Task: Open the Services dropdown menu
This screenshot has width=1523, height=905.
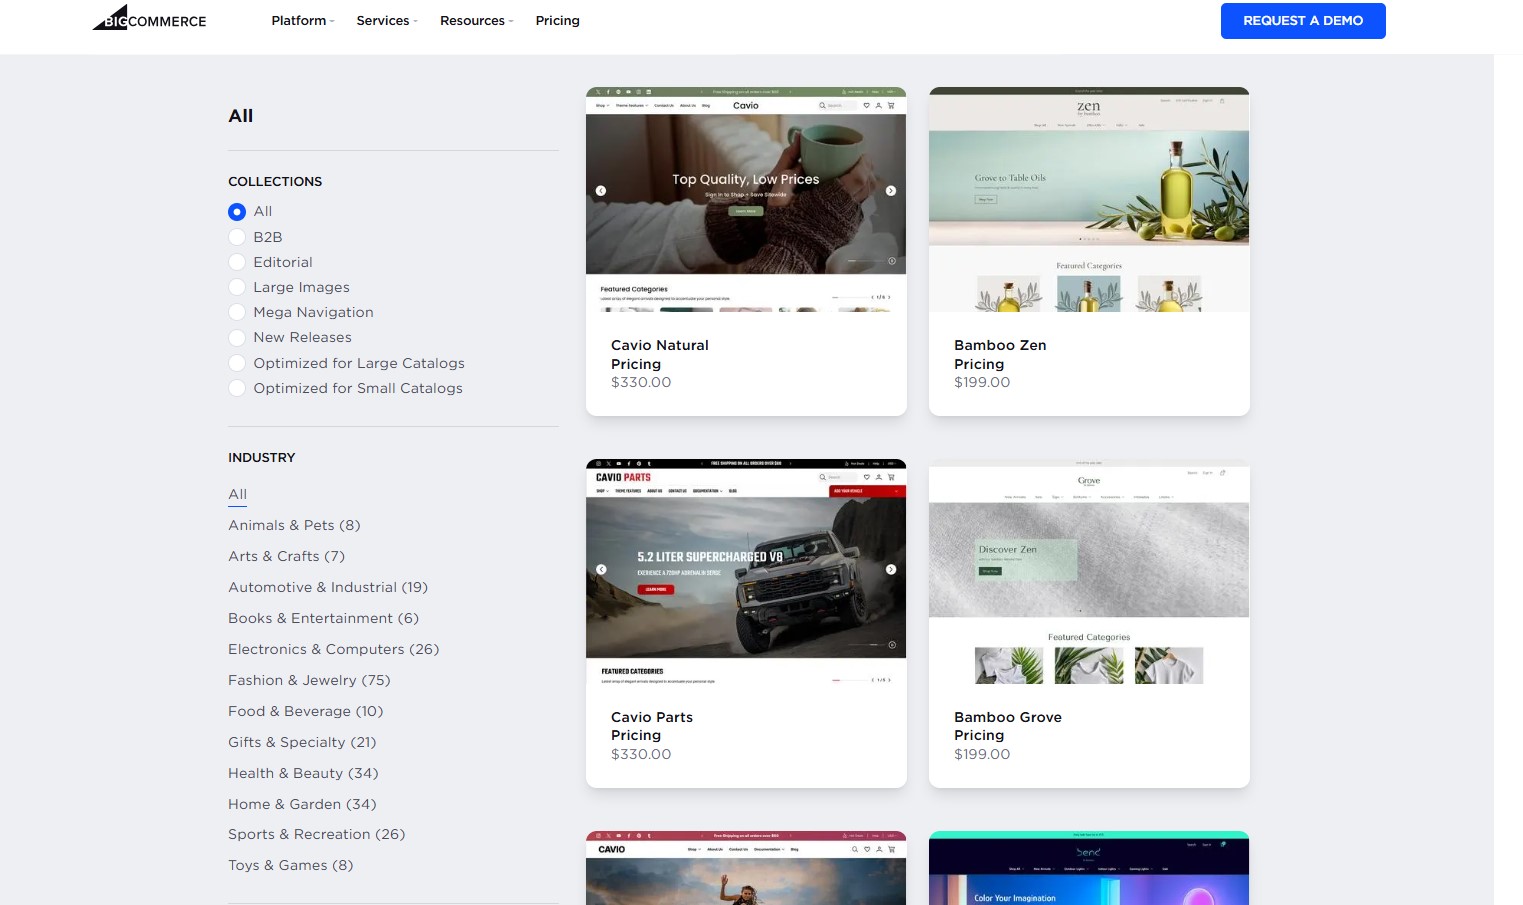Action: (387, 21)
